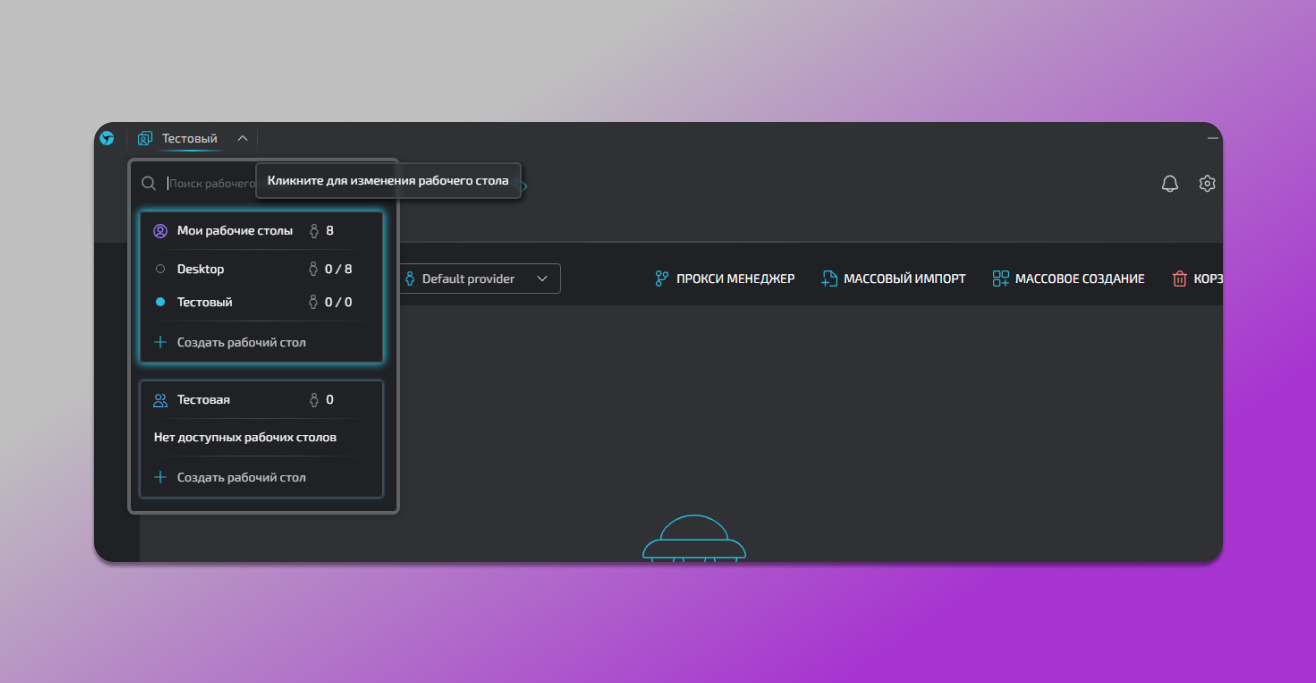Viewport: 1316px width, 683px height.
Task: Select the Тестовый workspace radio button
Action: click(160, 302)
